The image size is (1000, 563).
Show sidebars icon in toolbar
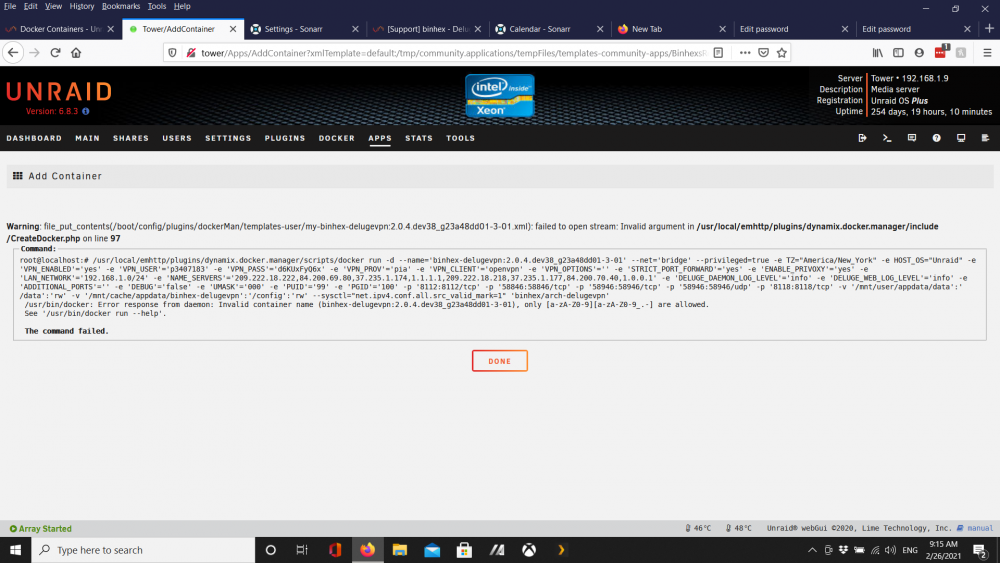[x=899, y=53]
